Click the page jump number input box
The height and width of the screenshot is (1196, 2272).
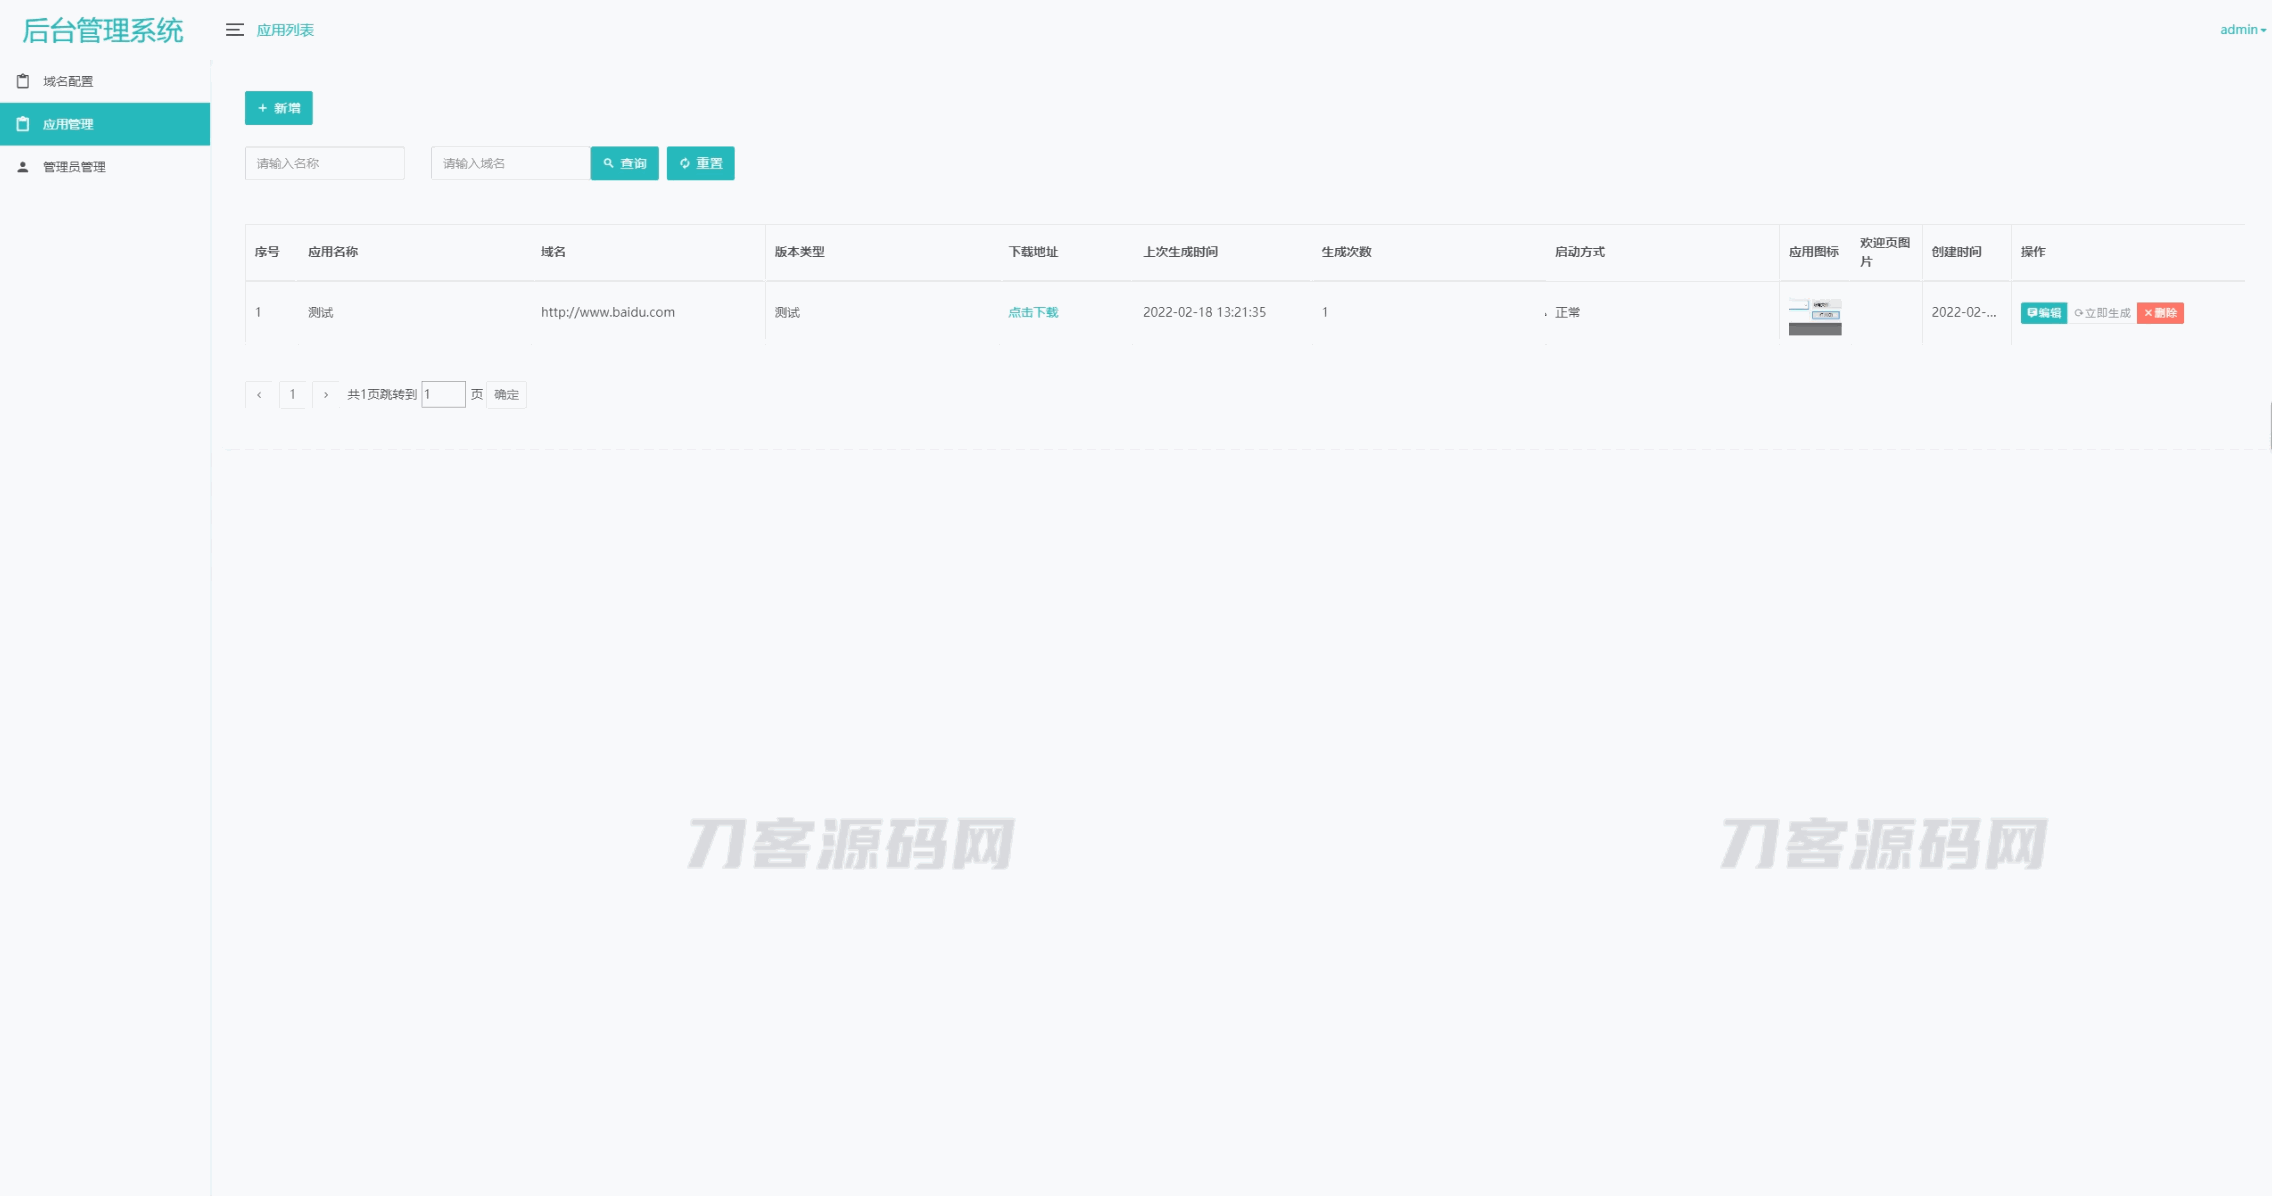pyautogui.click(x=443, y=395)
